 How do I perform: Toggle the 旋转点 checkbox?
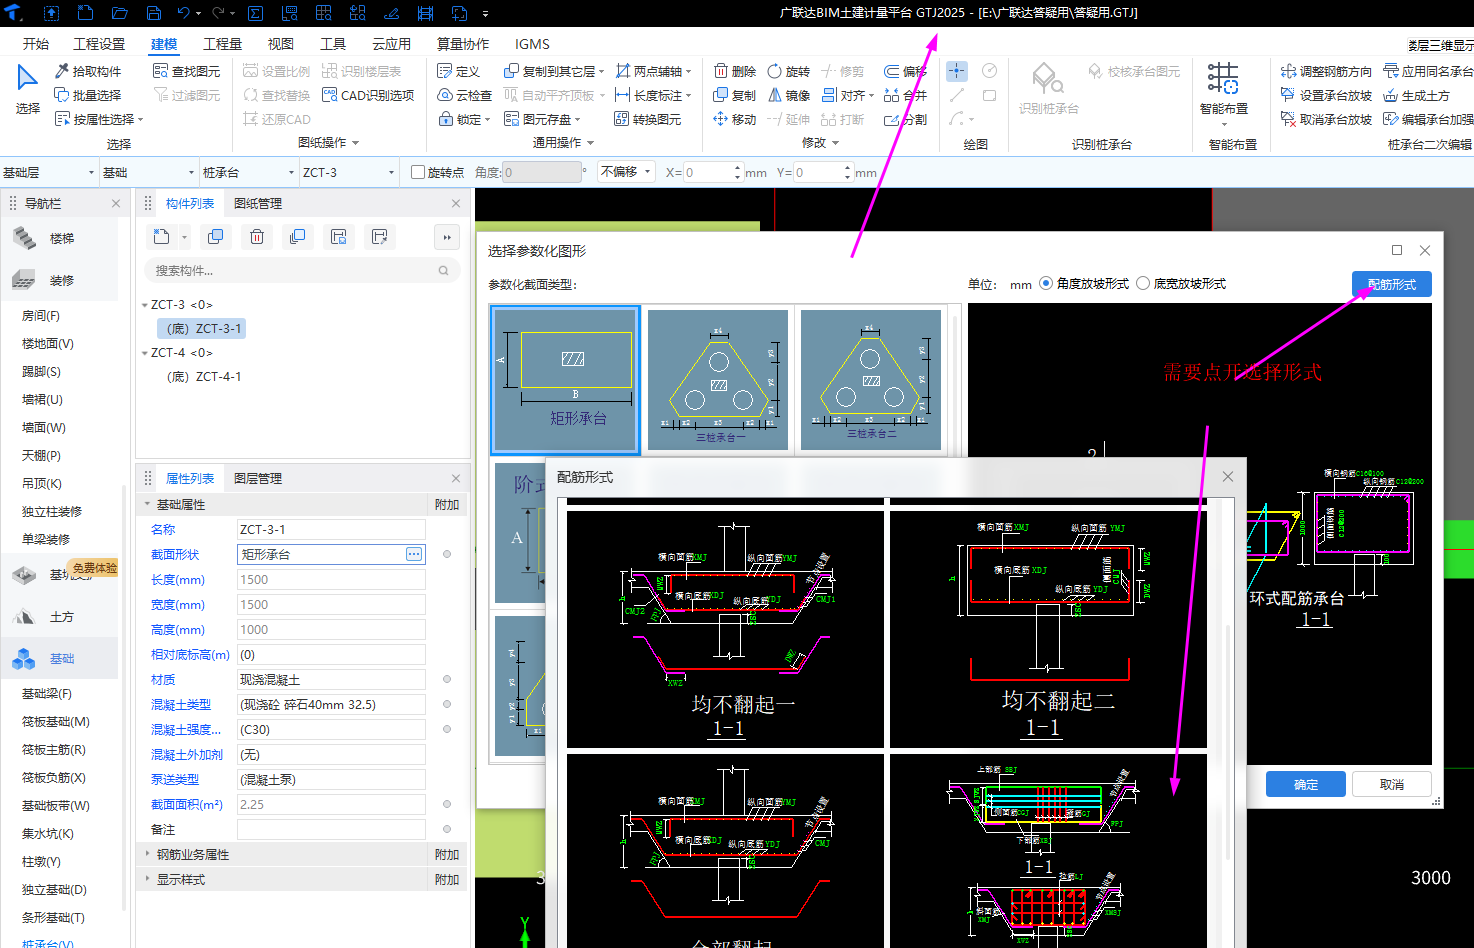click(418, 172)
